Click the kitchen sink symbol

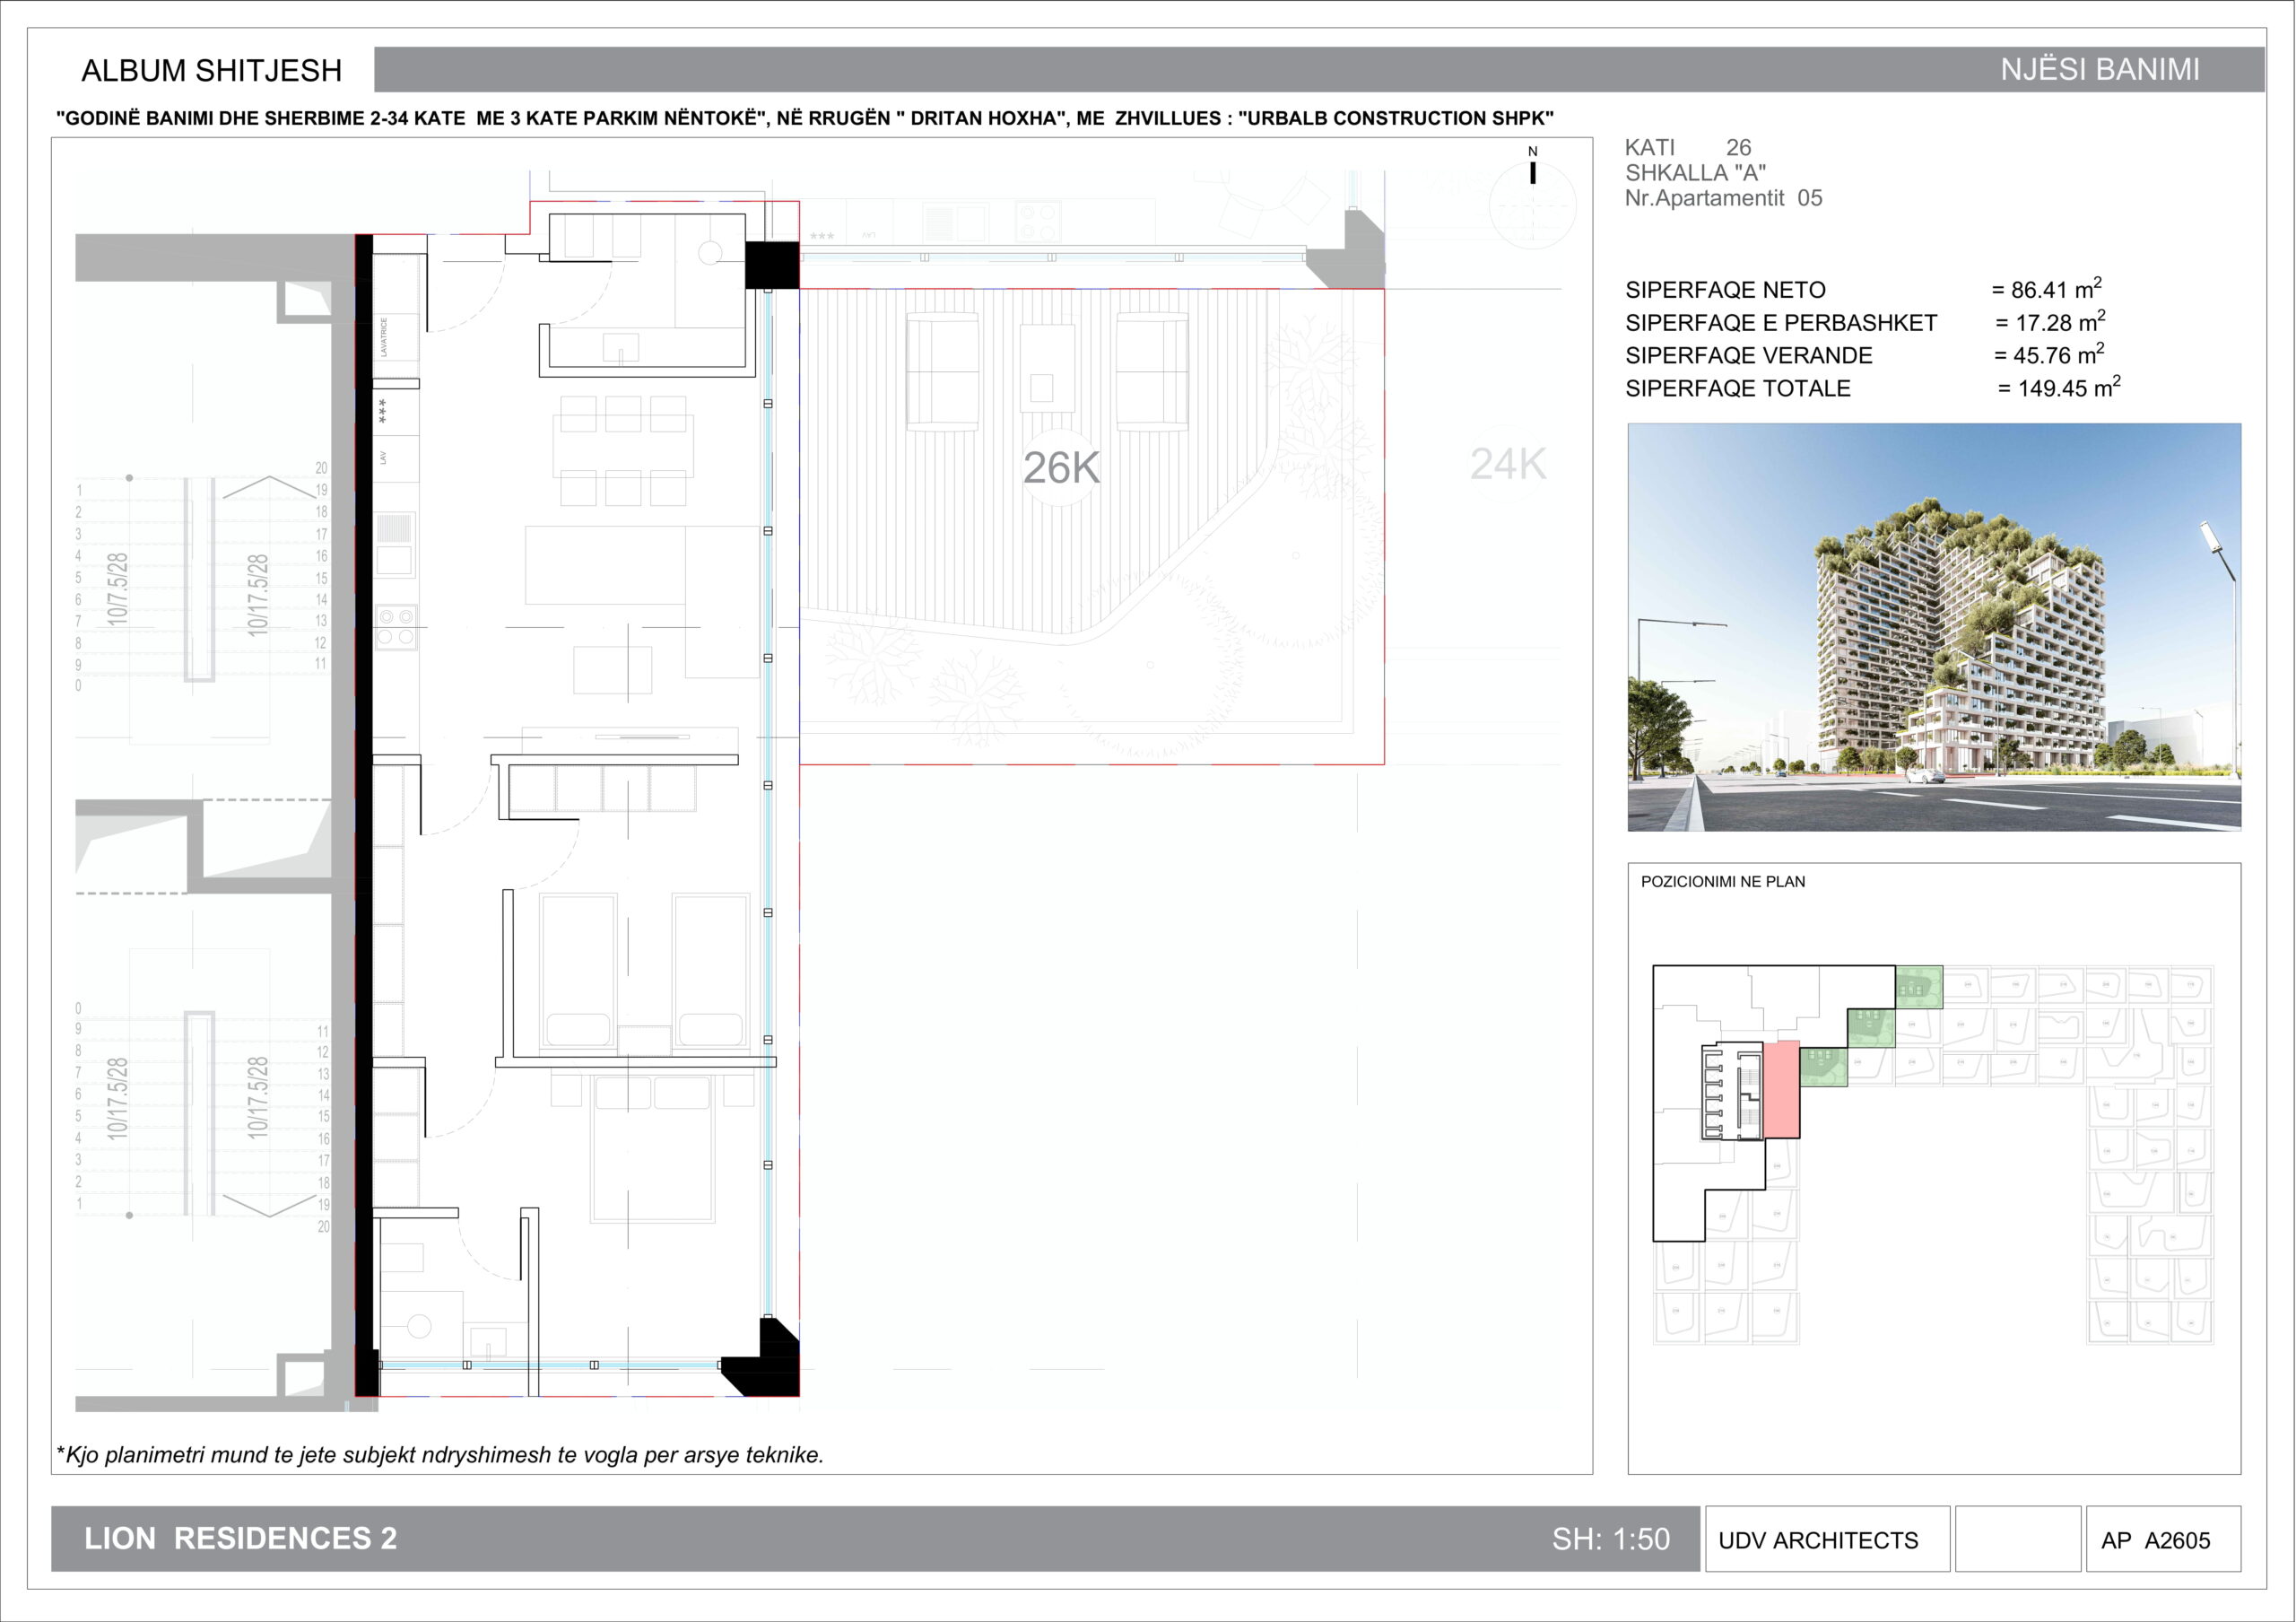394,559
